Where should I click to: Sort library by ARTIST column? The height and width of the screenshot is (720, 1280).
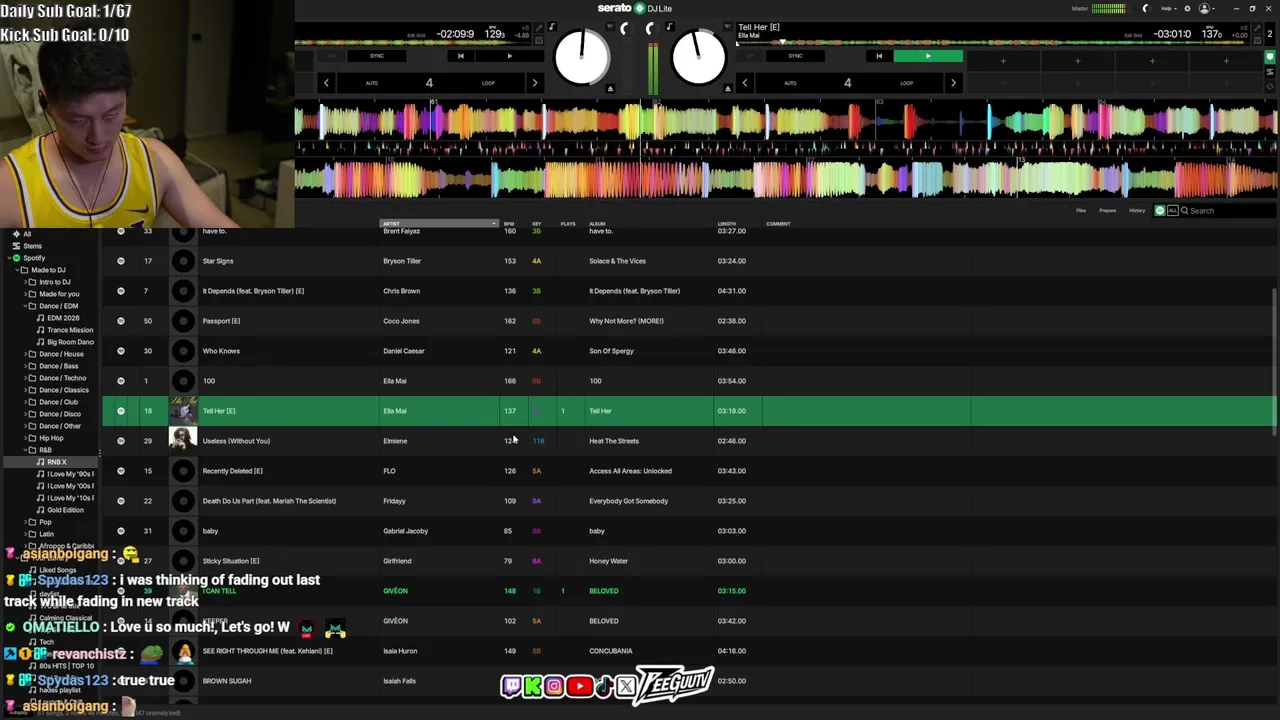click(x=439, y=224)
